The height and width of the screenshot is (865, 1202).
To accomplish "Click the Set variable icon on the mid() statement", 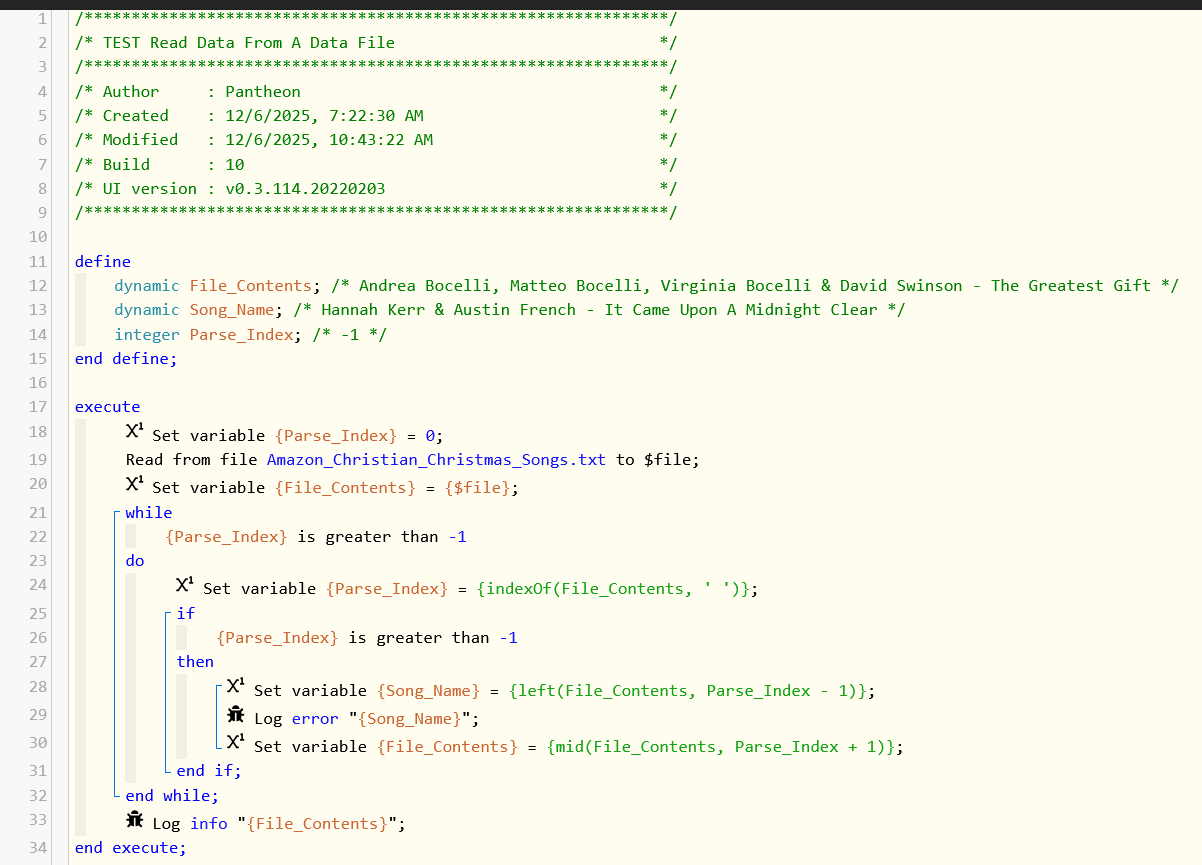I will point(236,743).
